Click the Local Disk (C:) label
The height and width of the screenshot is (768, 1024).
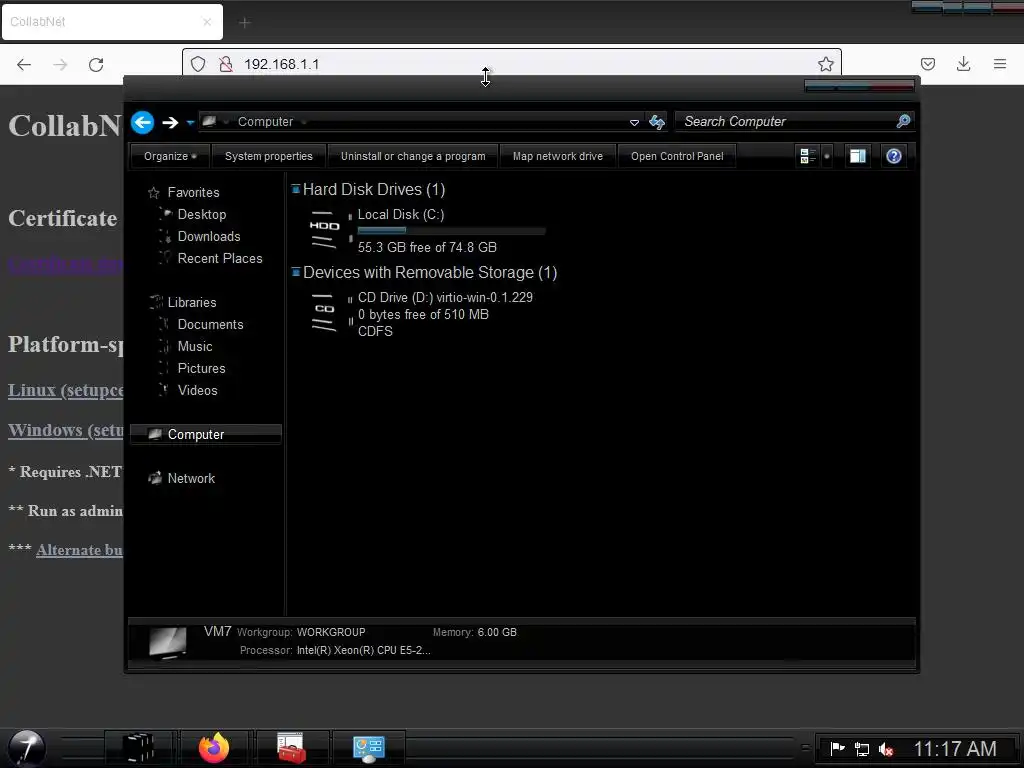[x=401, y=215]
